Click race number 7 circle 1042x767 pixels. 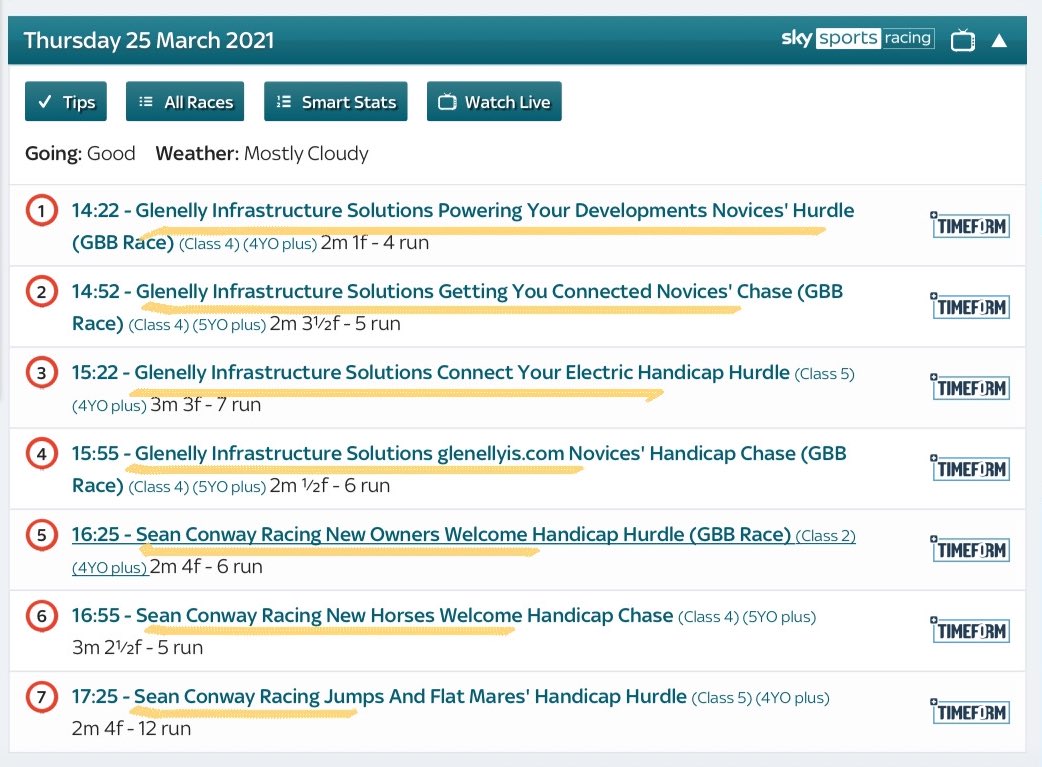click(42, 697)
